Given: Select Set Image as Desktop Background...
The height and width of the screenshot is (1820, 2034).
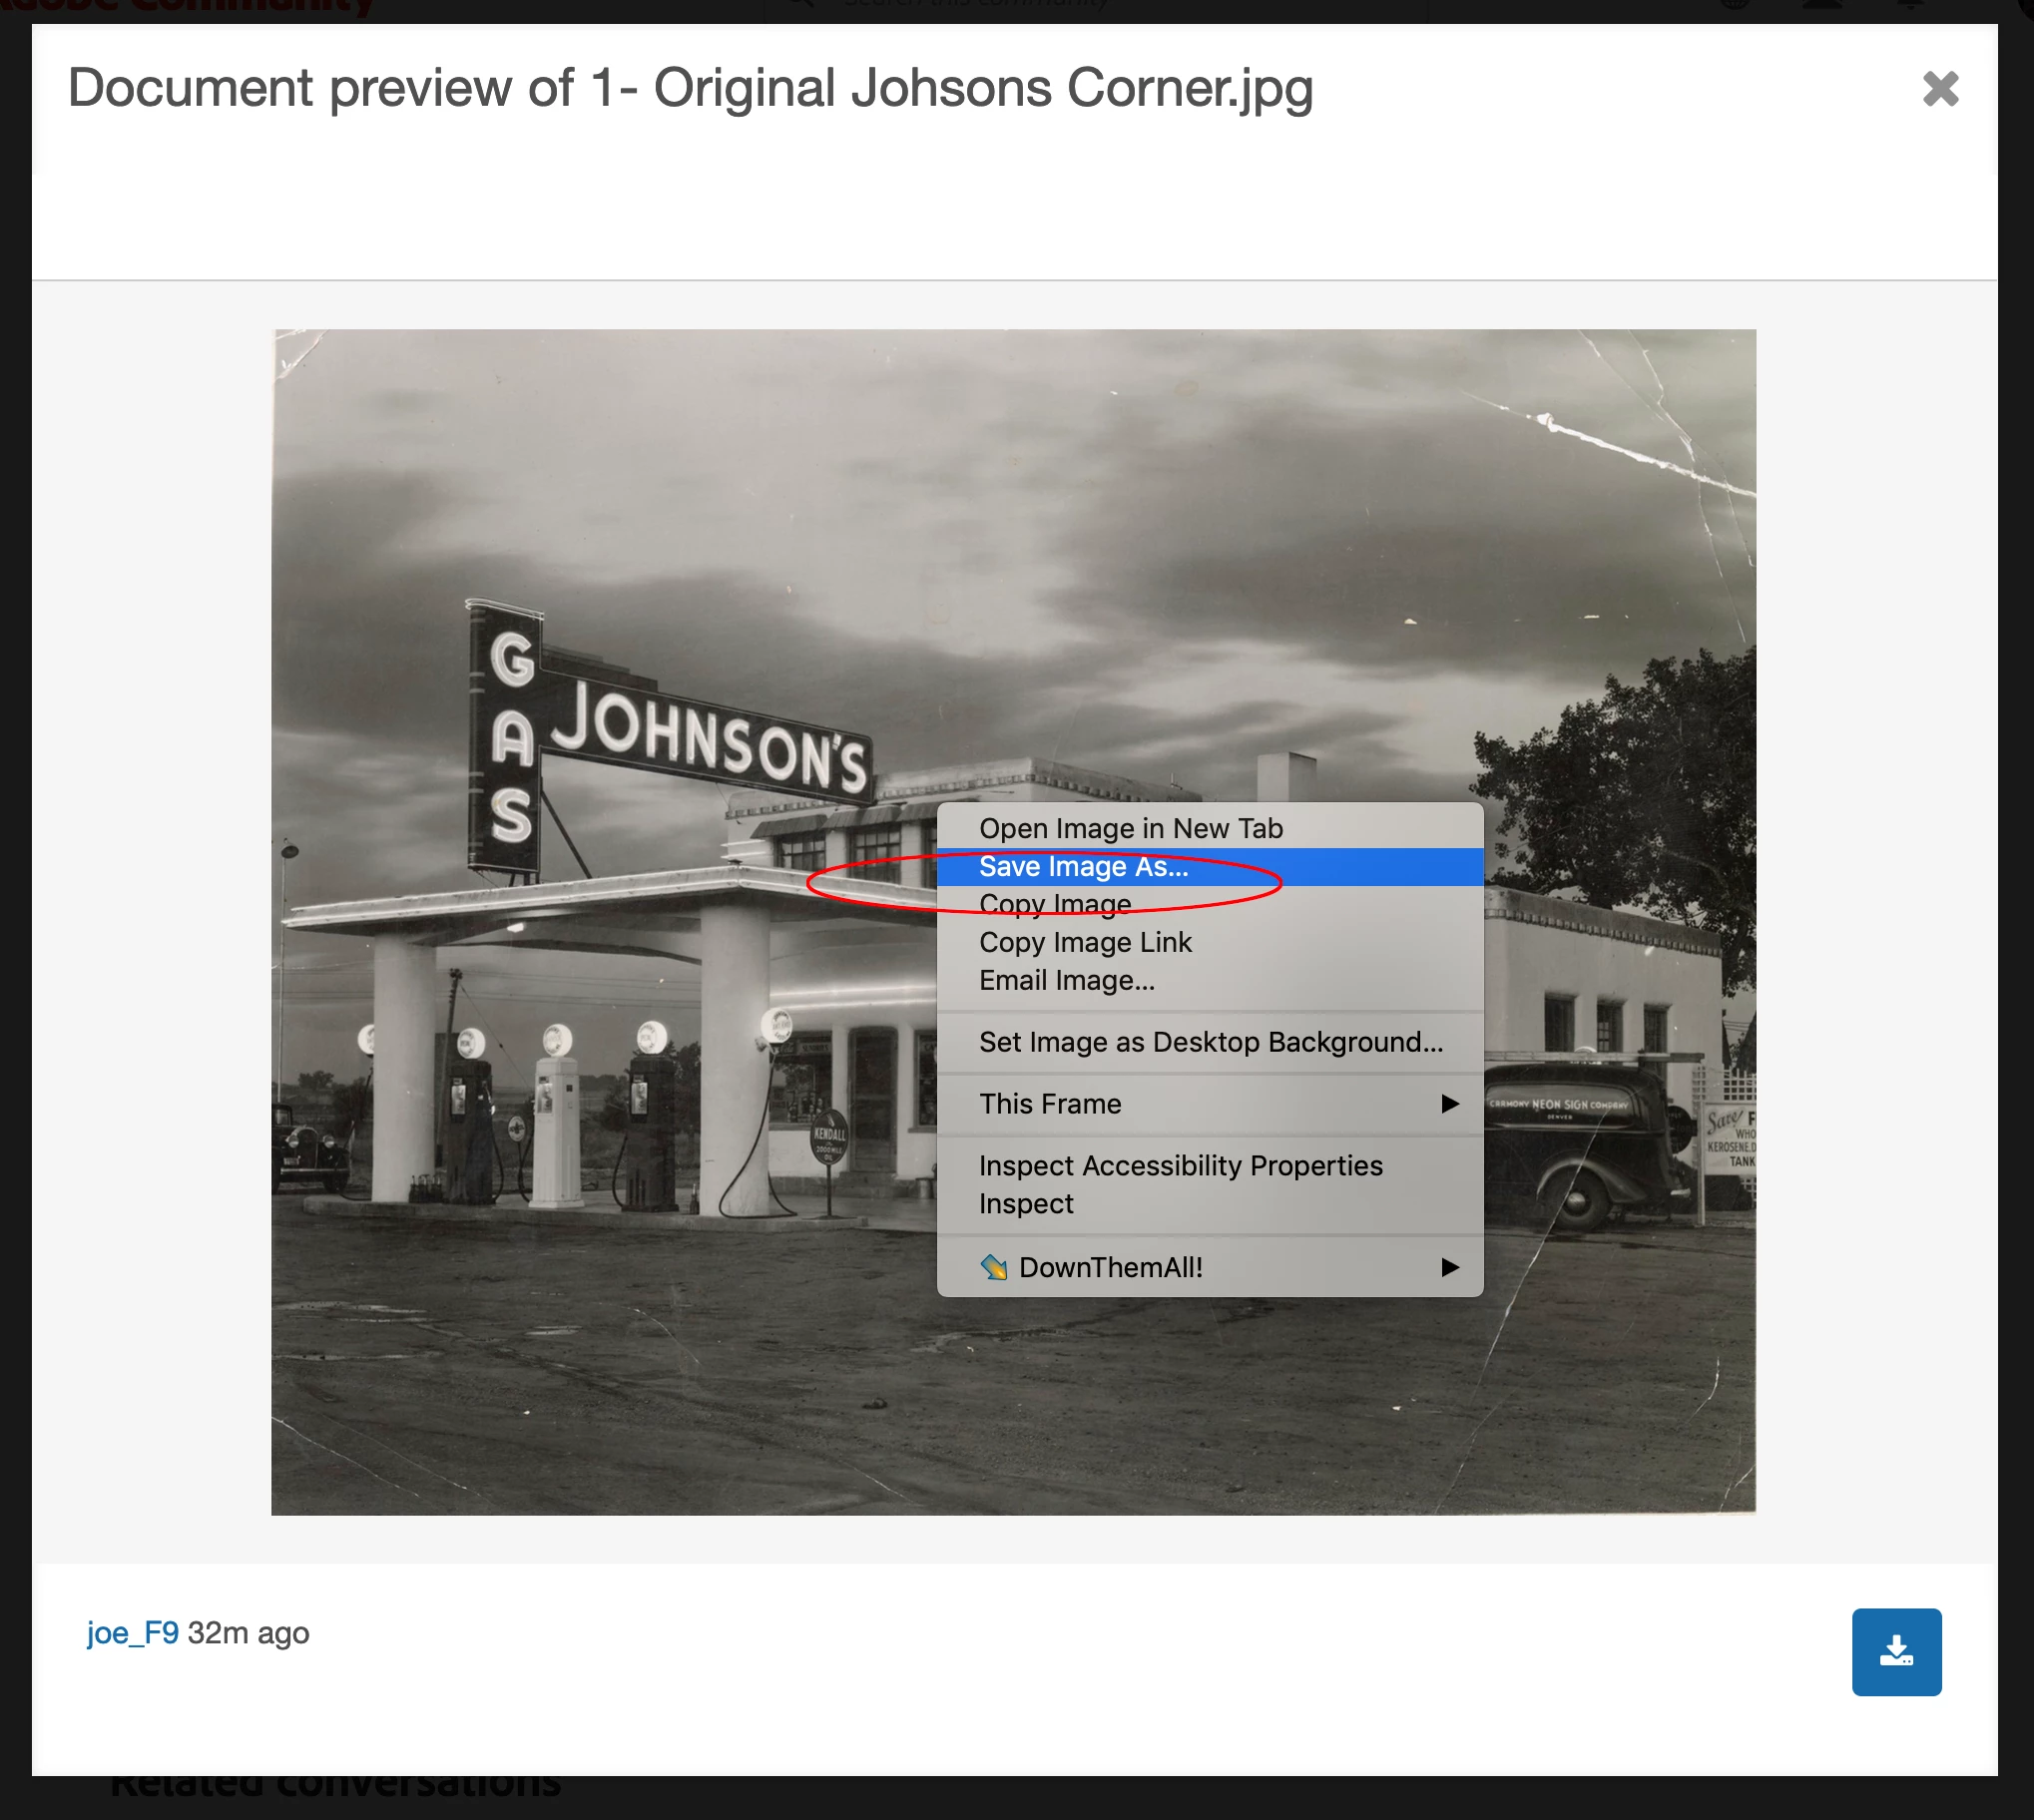Looking at the screenshot, I should point(1210,1042).
